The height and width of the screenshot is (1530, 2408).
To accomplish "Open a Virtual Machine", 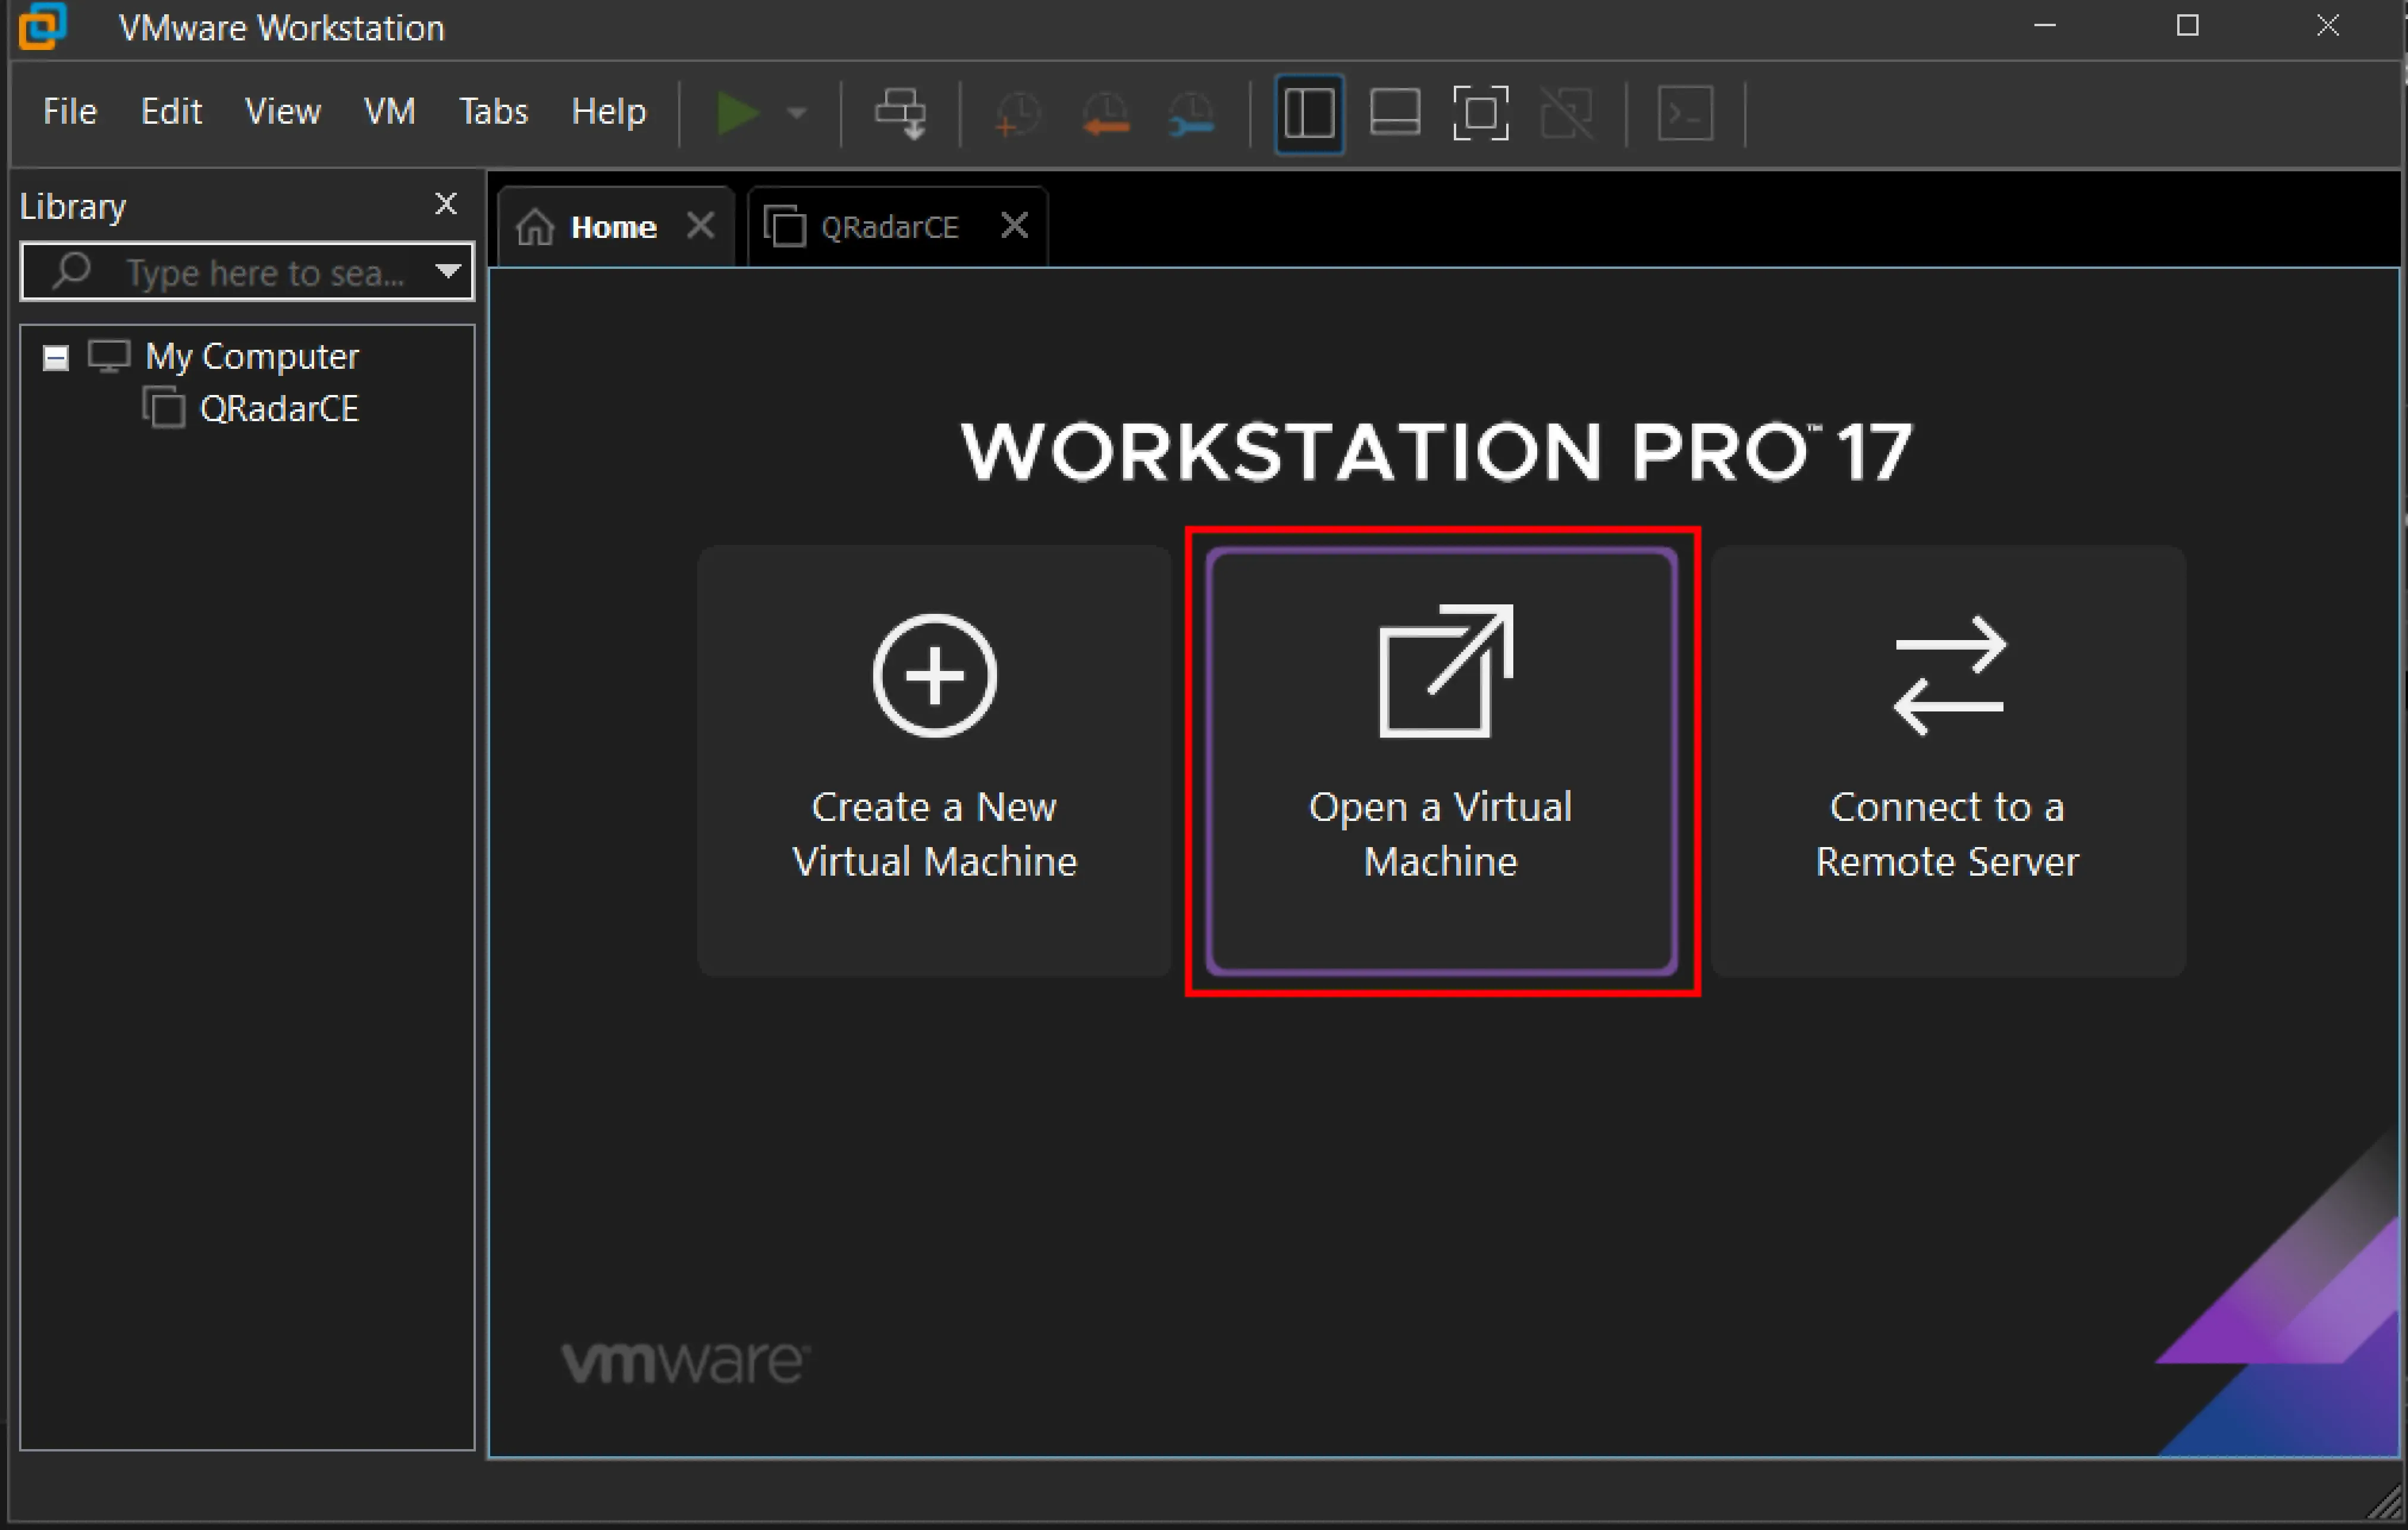I will pyautogui.click(x=1440, y=760).
